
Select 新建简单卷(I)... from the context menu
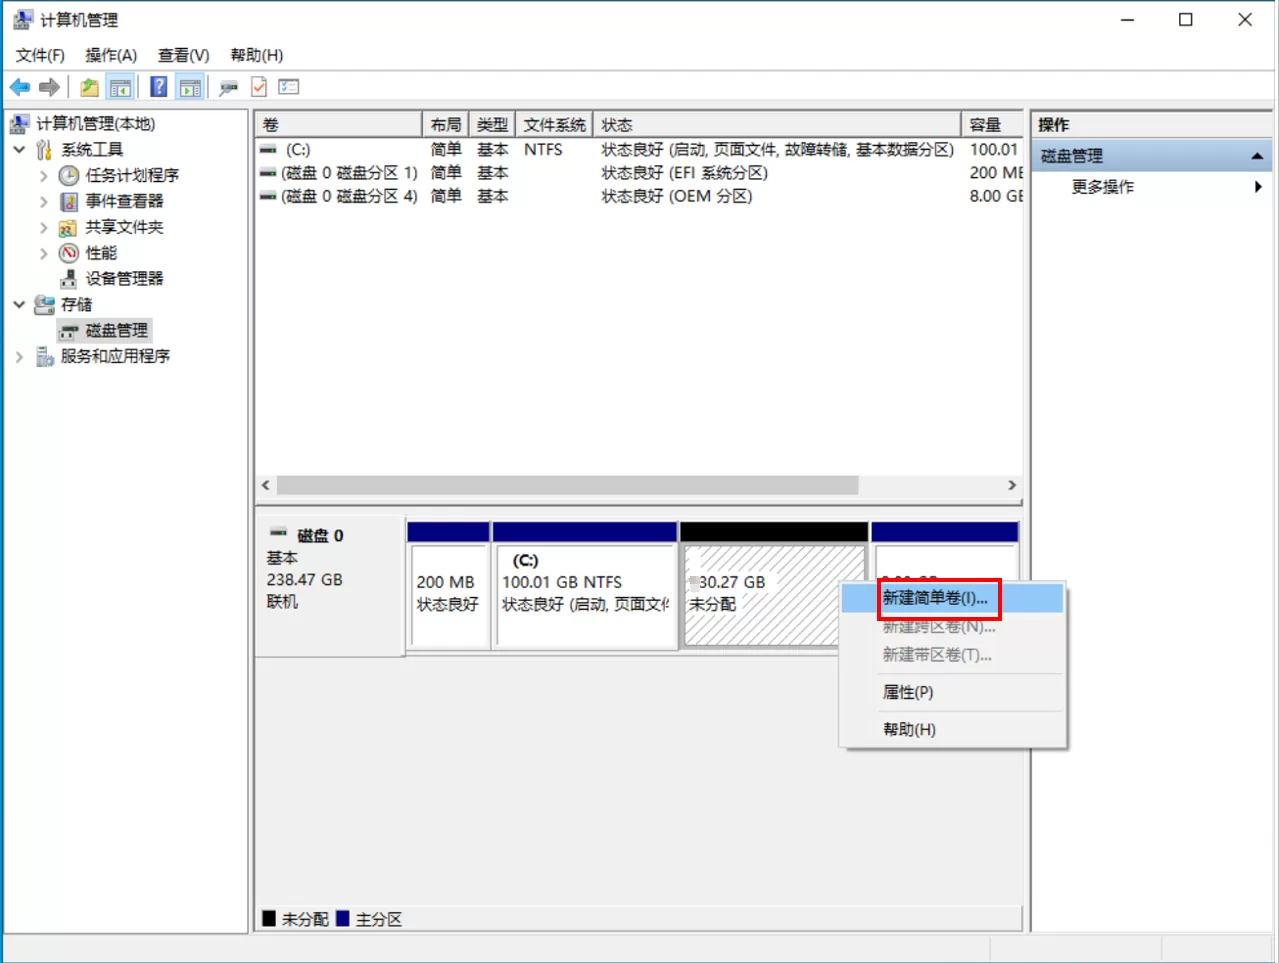pos(934,598)
